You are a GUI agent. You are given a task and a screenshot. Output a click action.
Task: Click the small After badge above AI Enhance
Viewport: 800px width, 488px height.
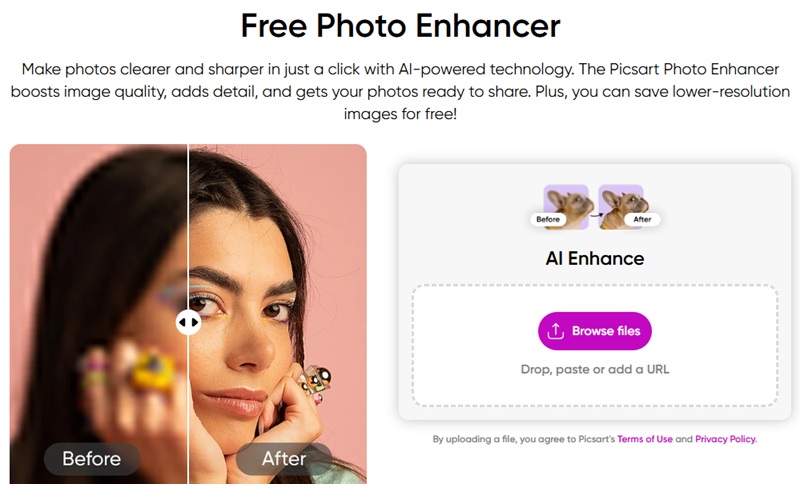click(642, 219)
